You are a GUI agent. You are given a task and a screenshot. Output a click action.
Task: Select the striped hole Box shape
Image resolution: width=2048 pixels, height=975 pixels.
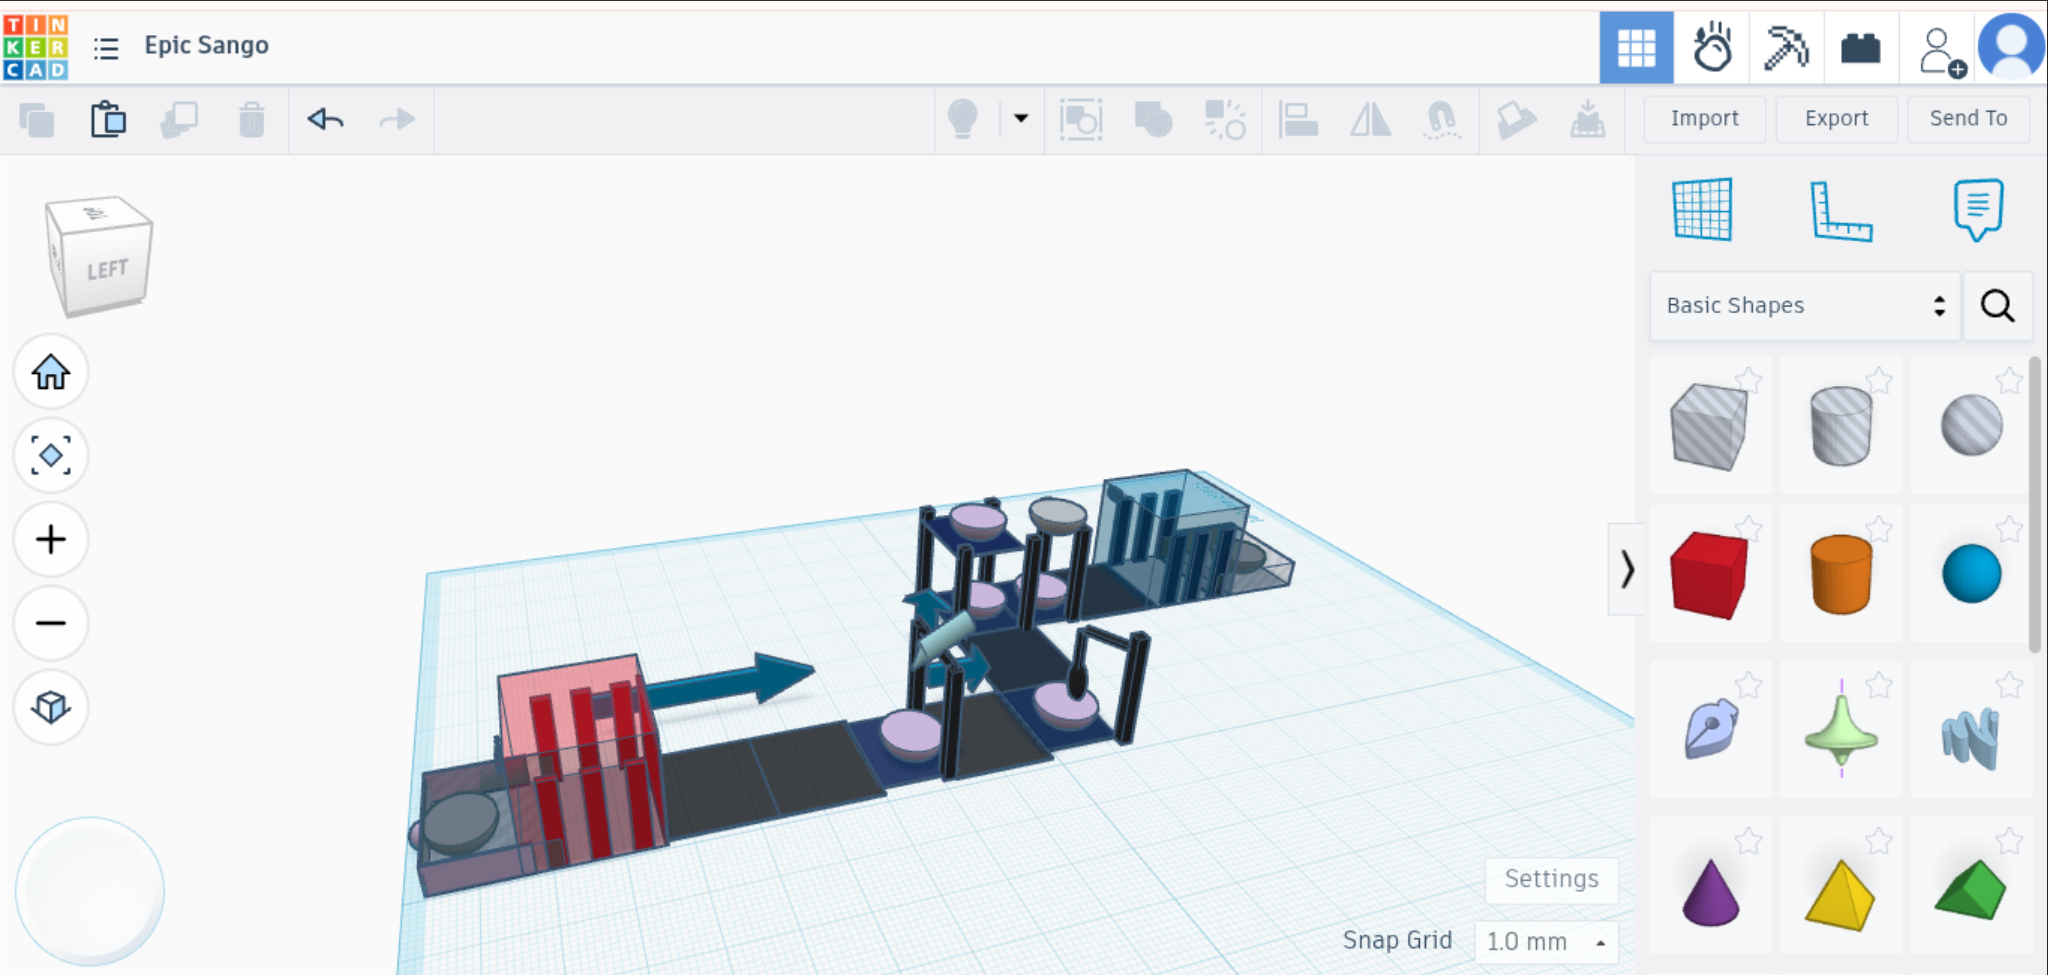[x=1709, y=426]
